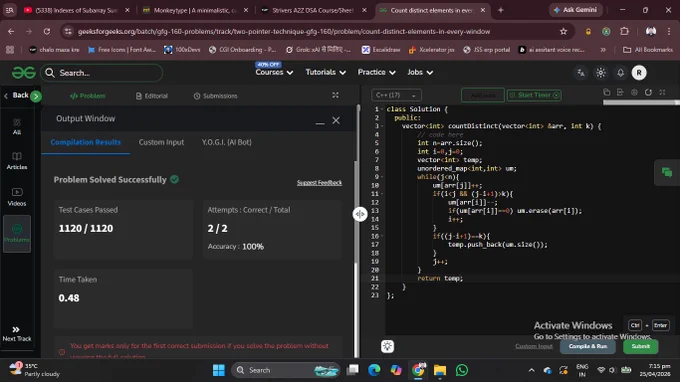680x382 pixels.
Task: Select Compilation Results tab
Action: tap(85, 142)
